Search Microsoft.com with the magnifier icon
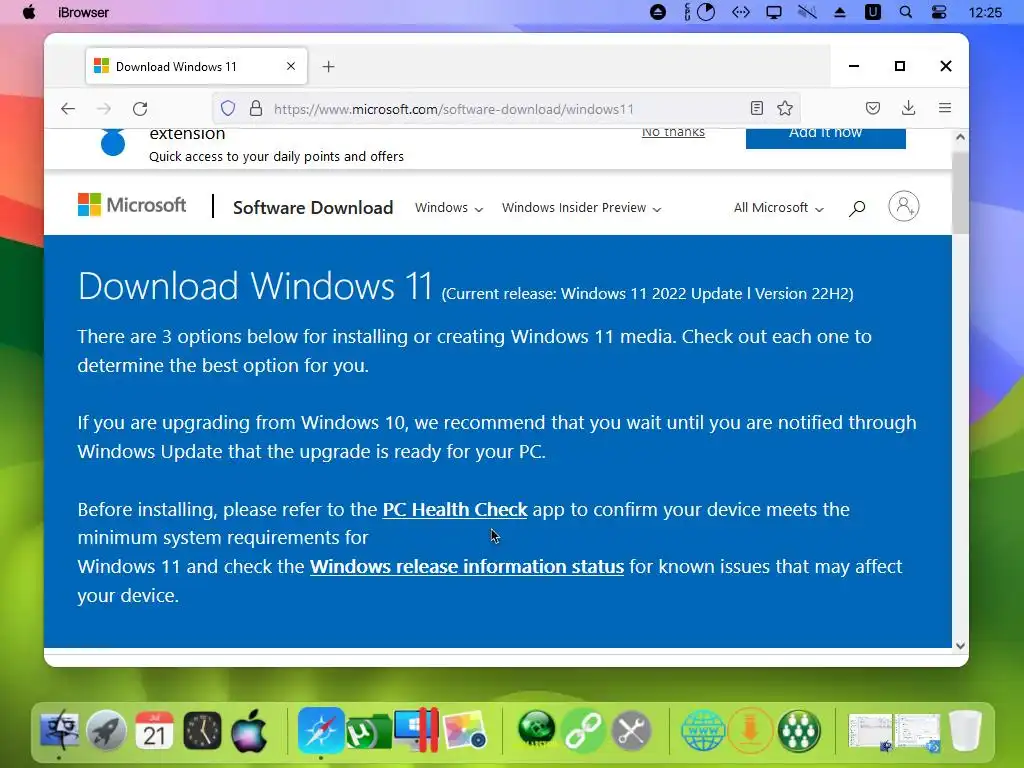 click(x=857, y=208)
